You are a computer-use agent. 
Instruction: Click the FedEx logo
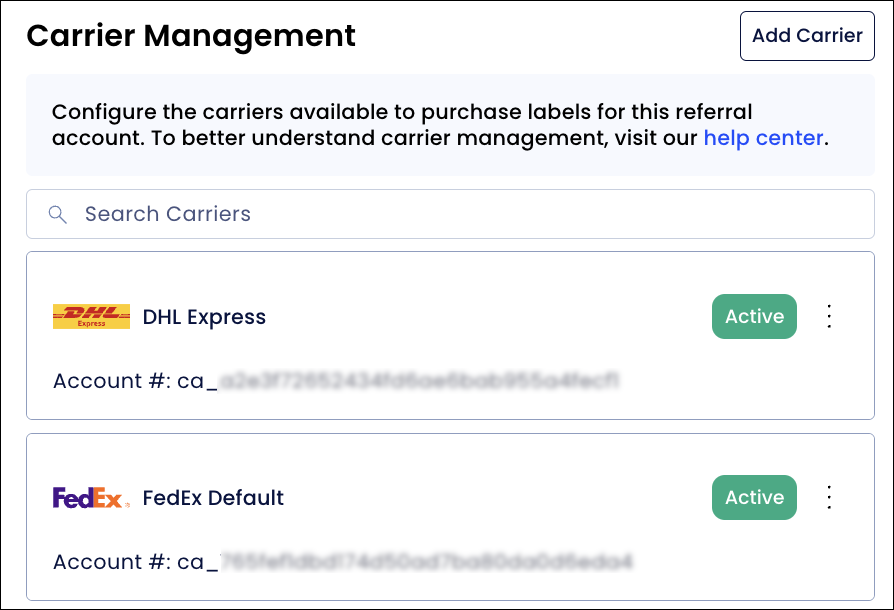tap(91, 498)
